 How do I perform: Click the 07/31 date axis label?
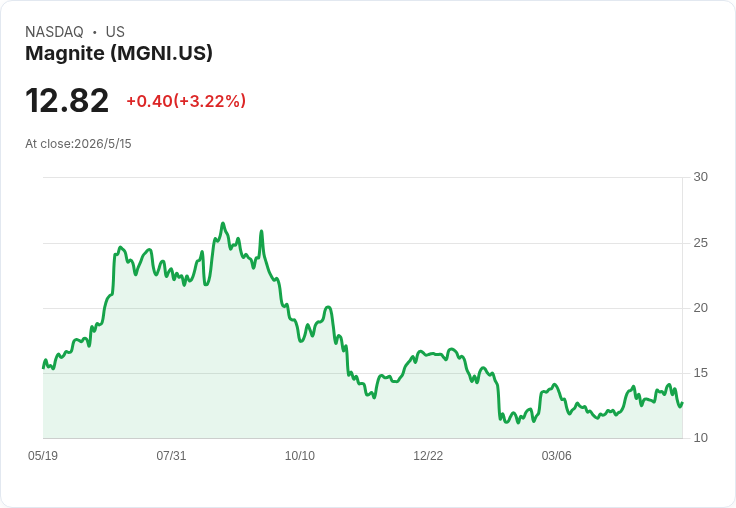click(x=171, y=456)
